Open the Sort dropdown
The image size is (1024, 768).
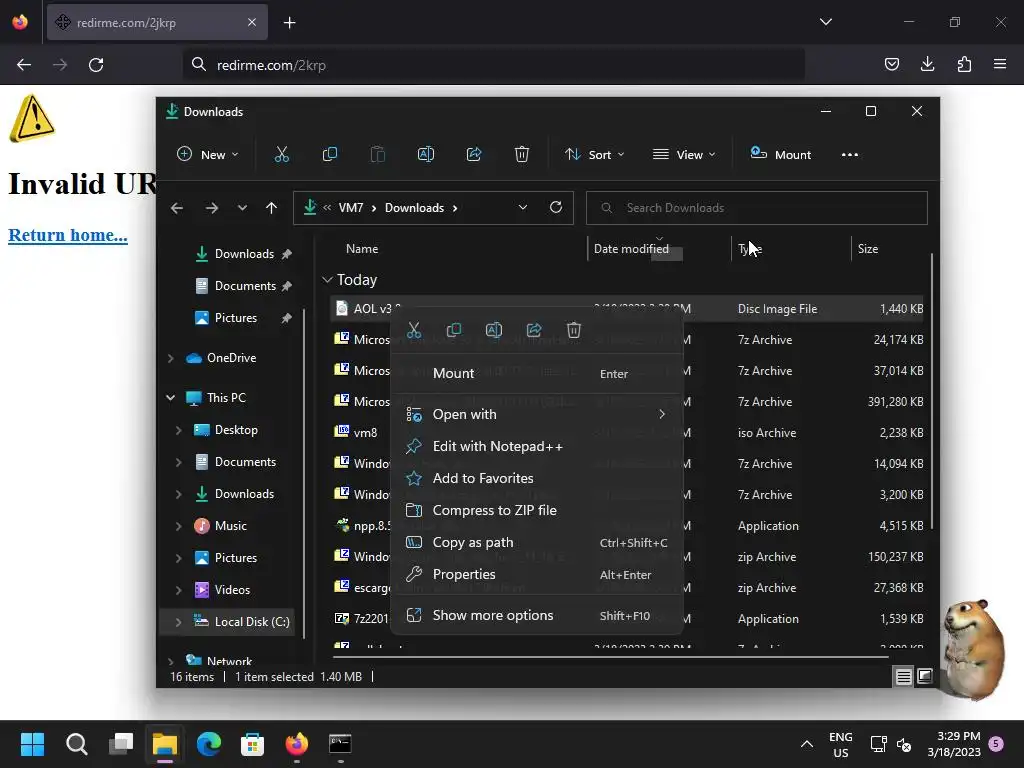pos(594,155)
